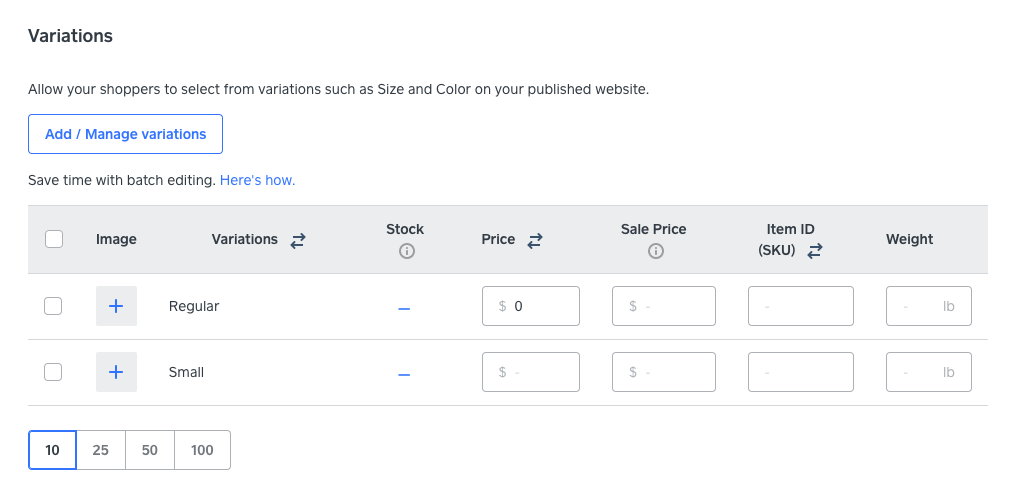Click swap arrows icon next to Item ID (SKU)
Image resolution: width=1017 pixels, height=503 pixels.
[x=814, y=252]
